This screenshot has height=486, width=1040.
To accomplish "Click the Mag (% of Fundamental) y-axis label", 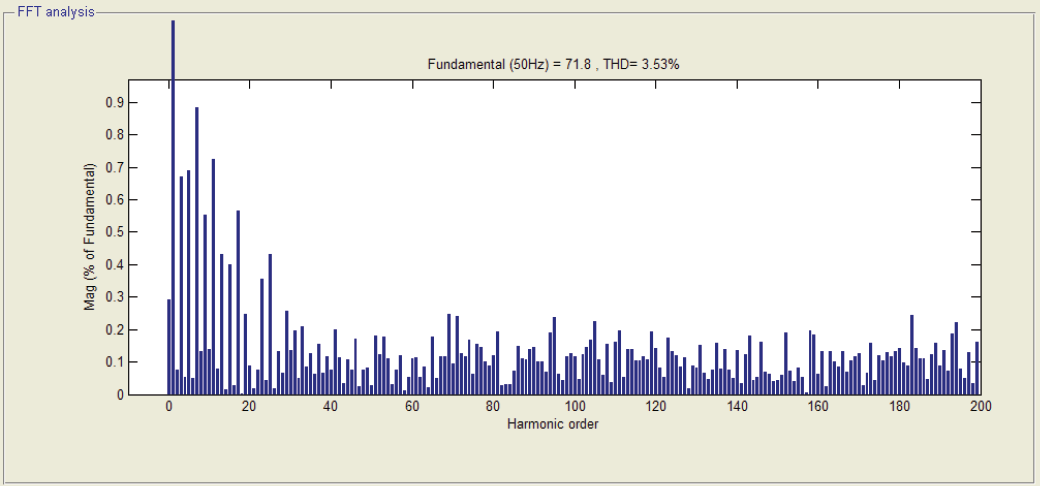I will (90, 237).
